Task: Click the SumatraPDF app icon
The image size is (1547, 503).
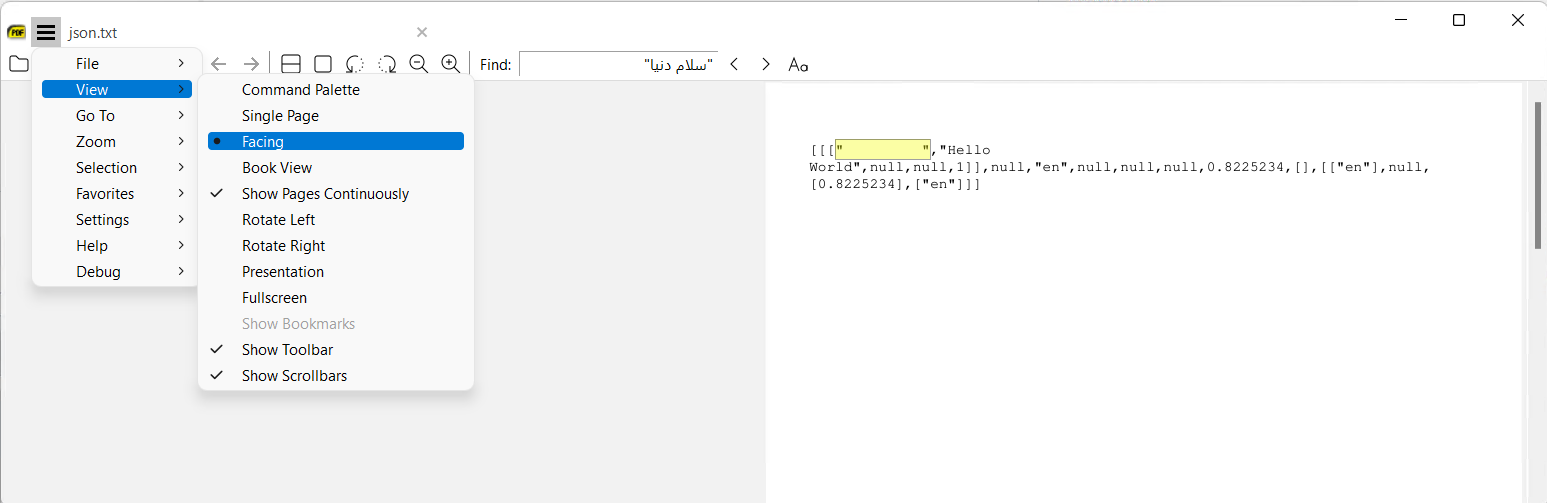Action: coord(16,32)
